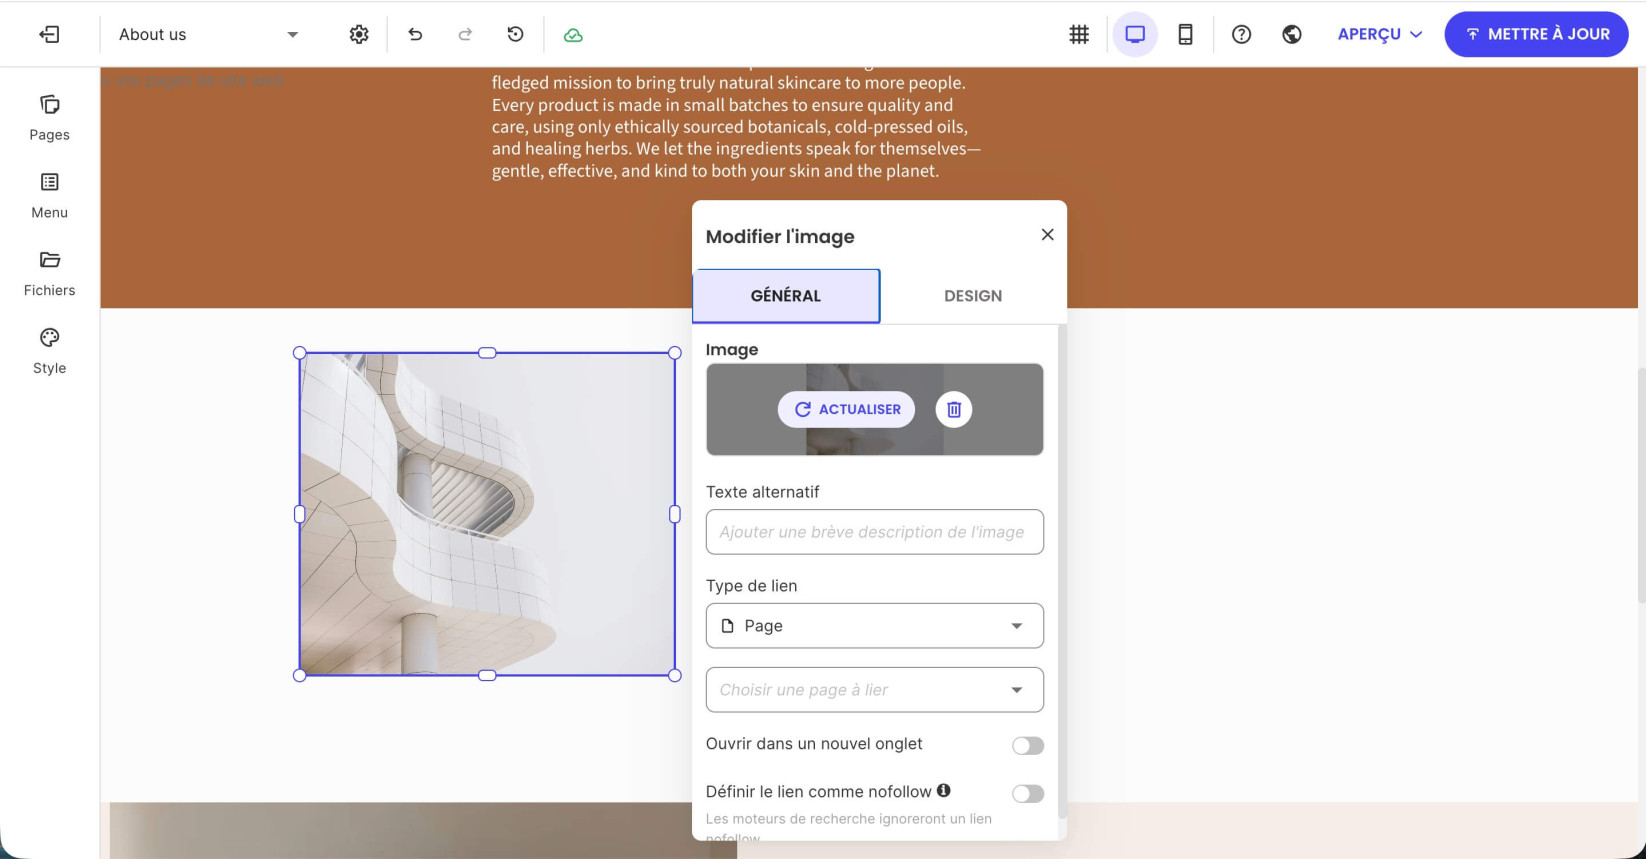The height and width of the screenshot is (859, 1646).
Task: Select desktop view mode button
Action: [1135, 34]
